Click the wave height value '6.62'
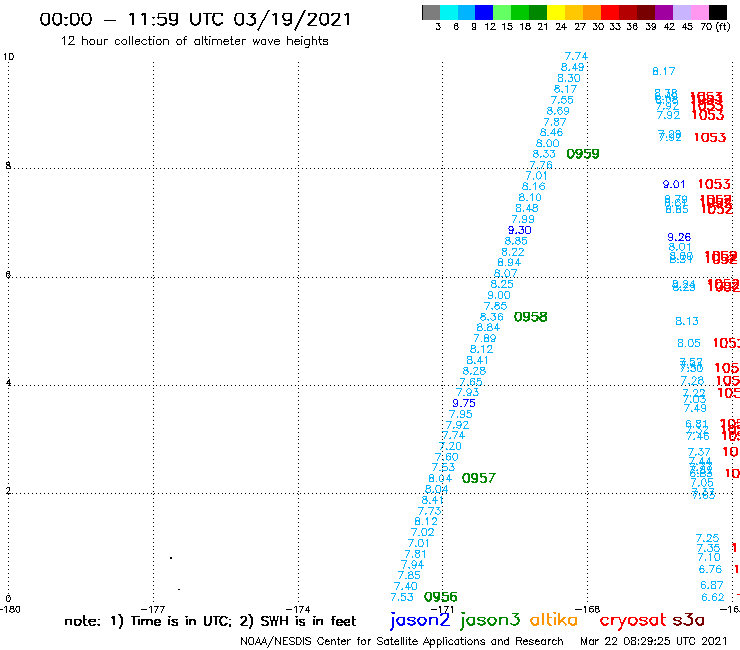The width and height of the screenshot is (740, 650). [713, 598]
